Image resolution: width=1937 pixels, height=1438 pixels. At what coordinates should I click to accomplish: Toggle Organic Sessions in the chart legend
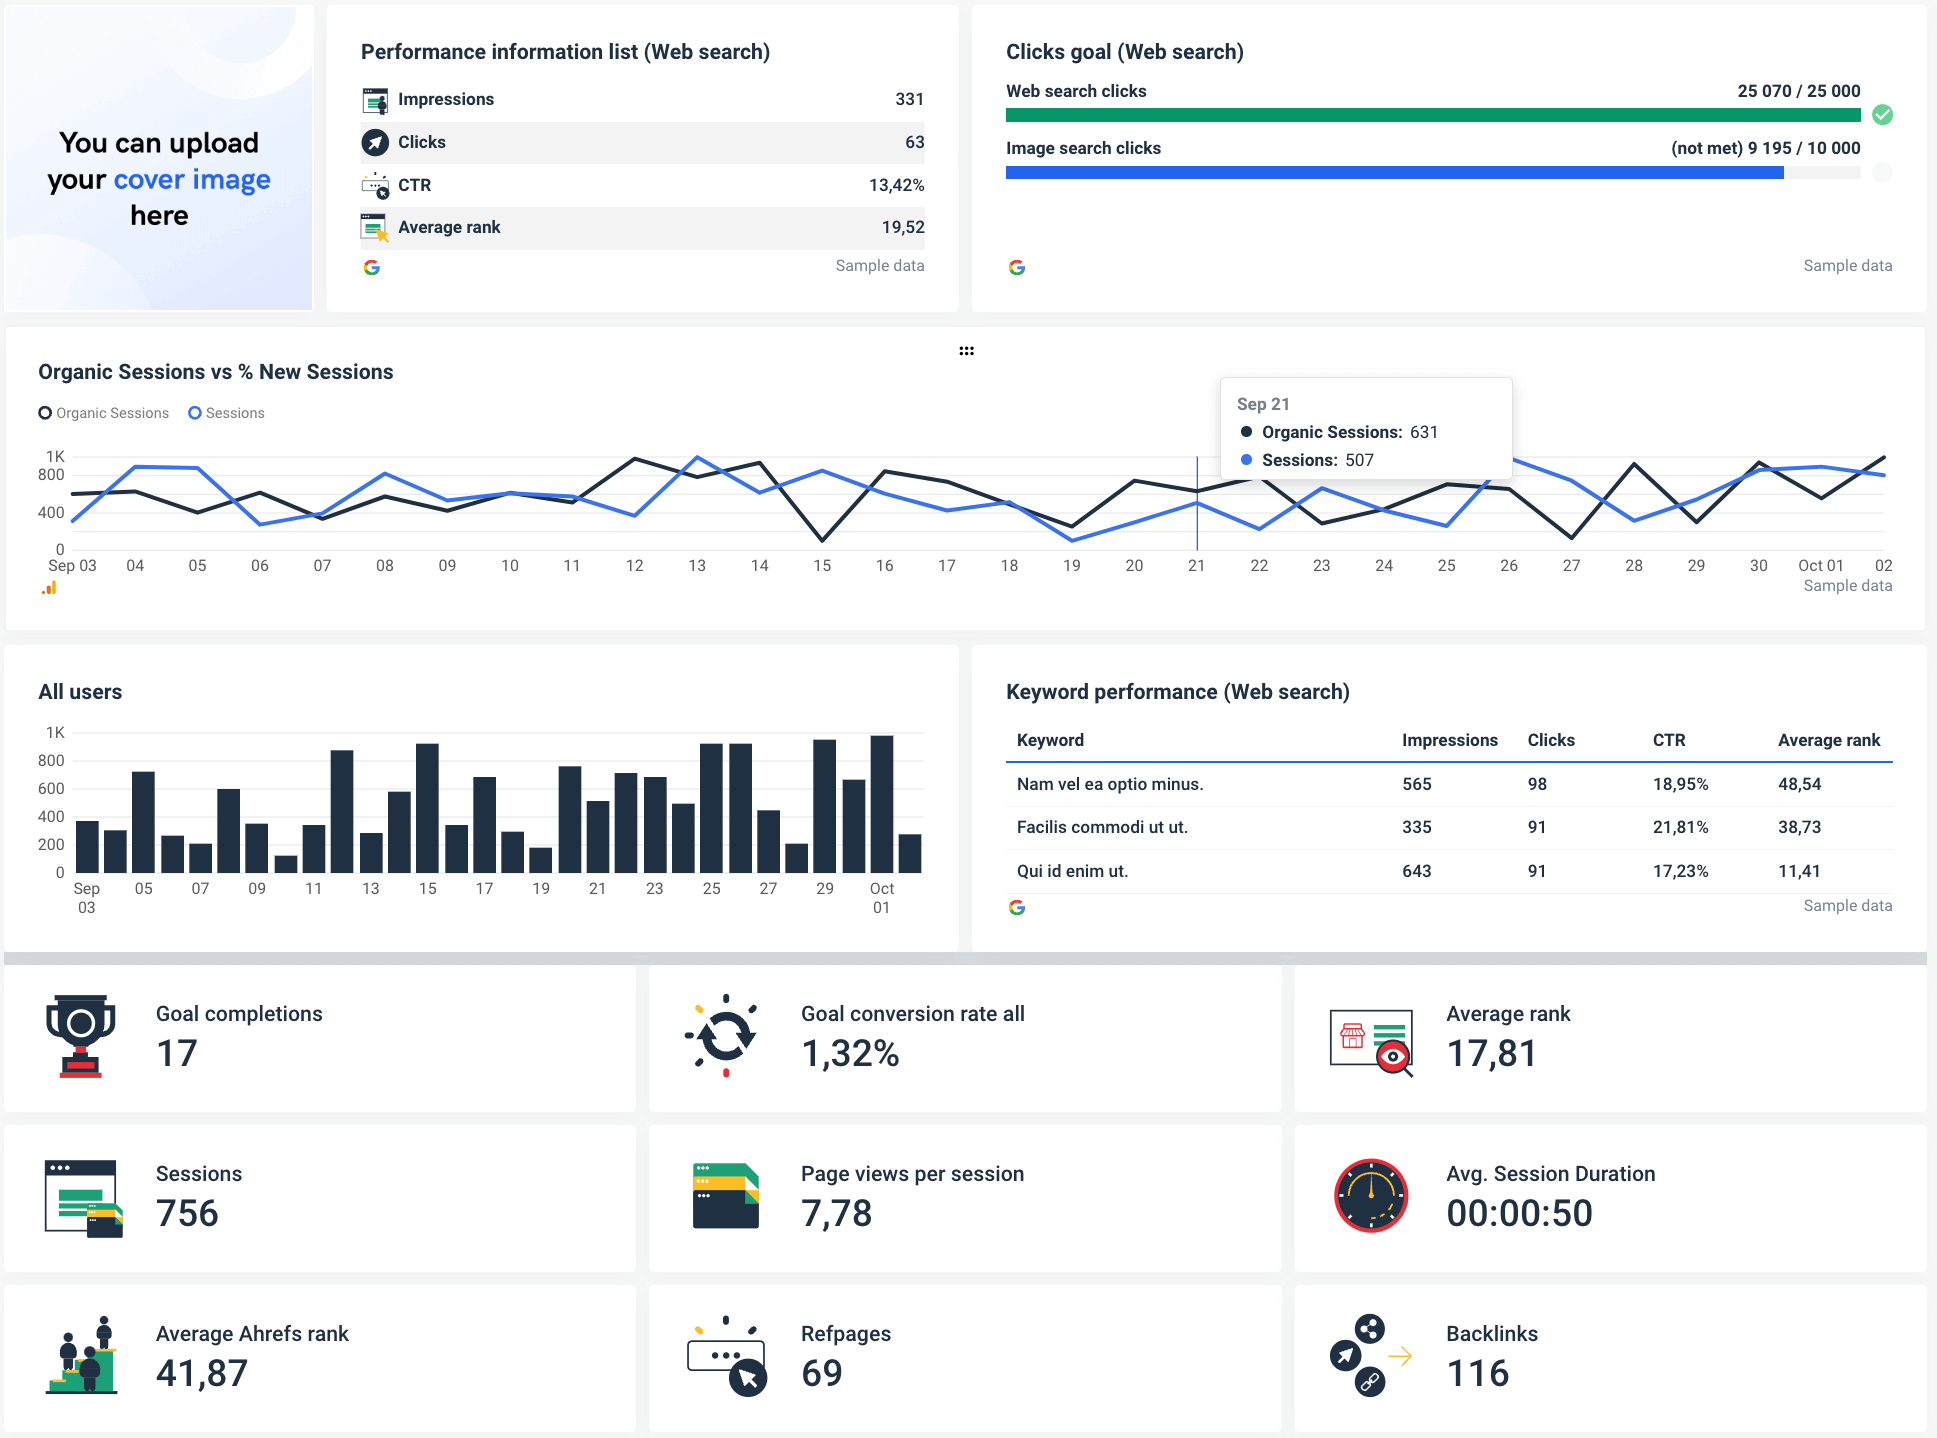pos(103,412)
